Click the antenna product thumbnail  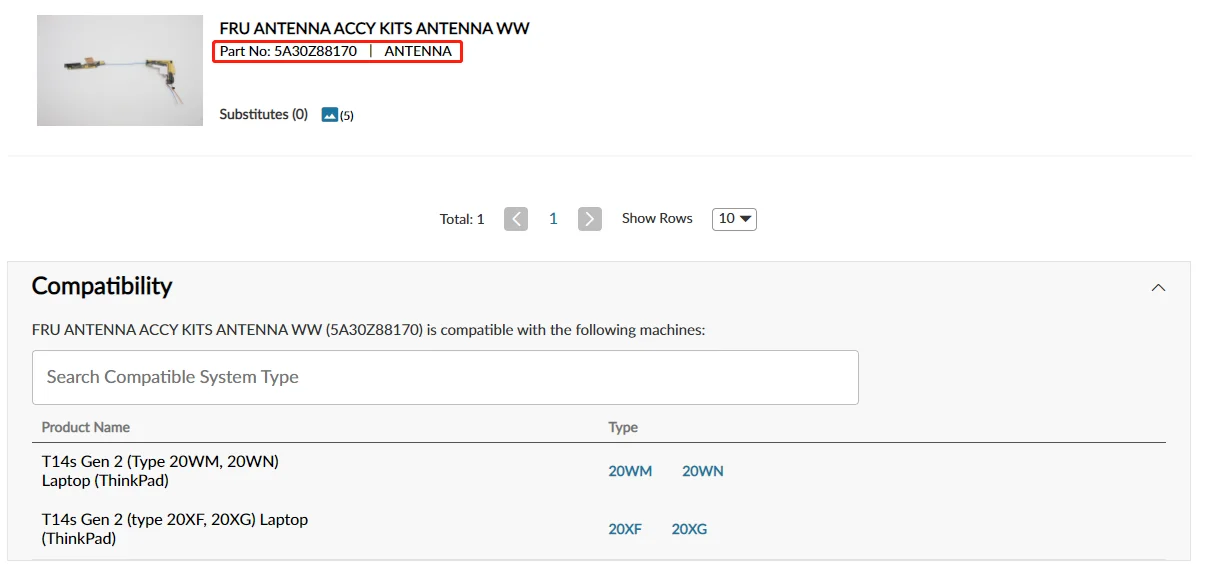pos(120,70)
